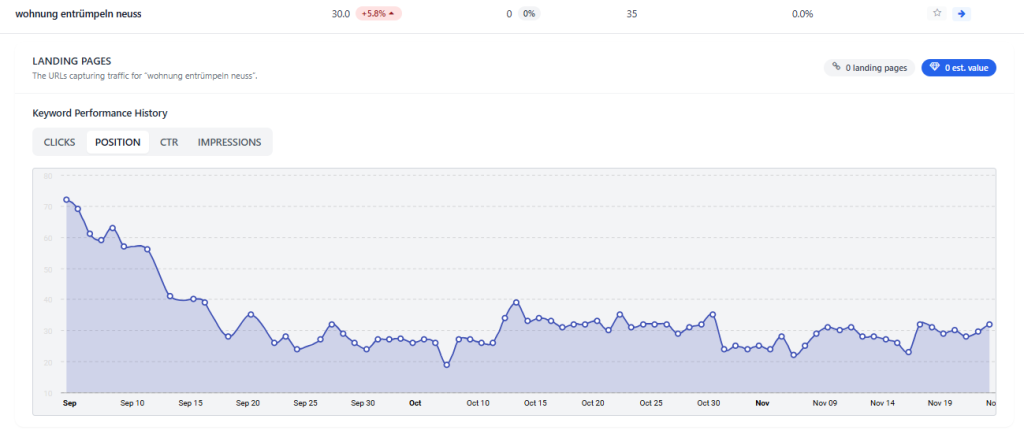
Task: Click the impressions value 35
Action: 632,14
